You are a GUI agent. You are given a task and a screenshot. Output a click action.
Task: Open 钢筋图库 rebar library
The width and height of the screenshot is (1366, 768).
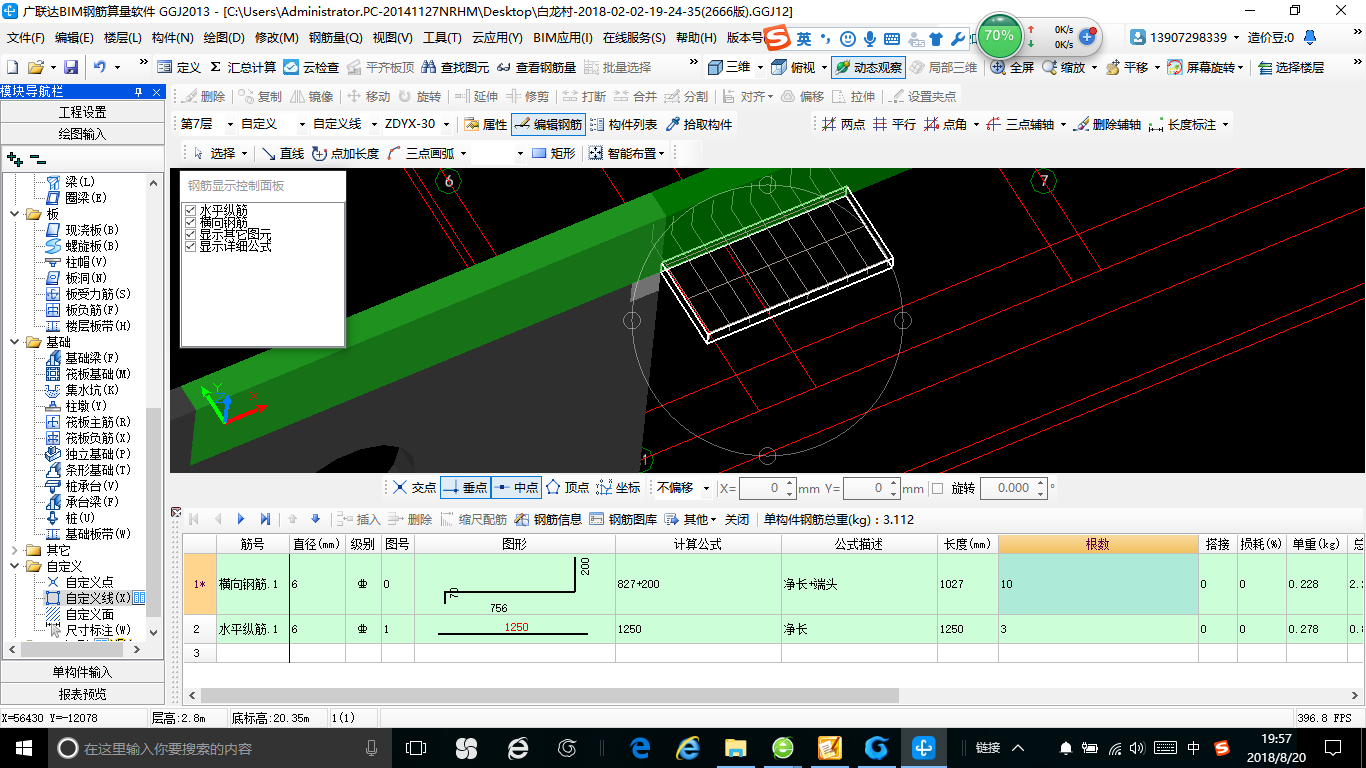[x=623, y=519]
